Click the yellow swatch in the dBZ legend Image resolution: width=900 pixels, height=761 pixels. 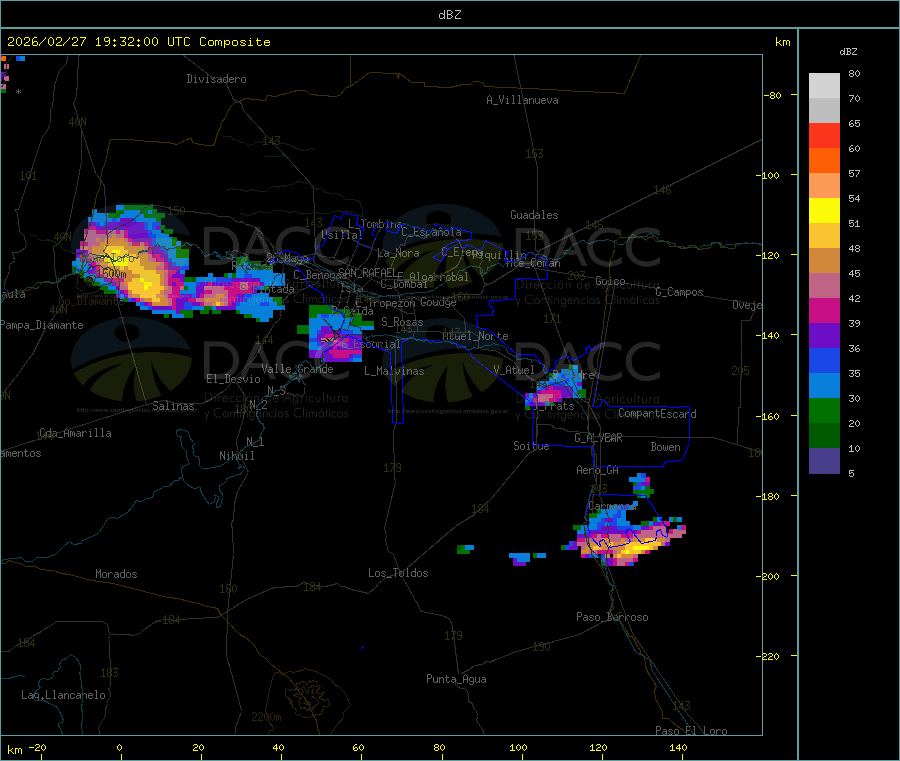coord(824,211)
